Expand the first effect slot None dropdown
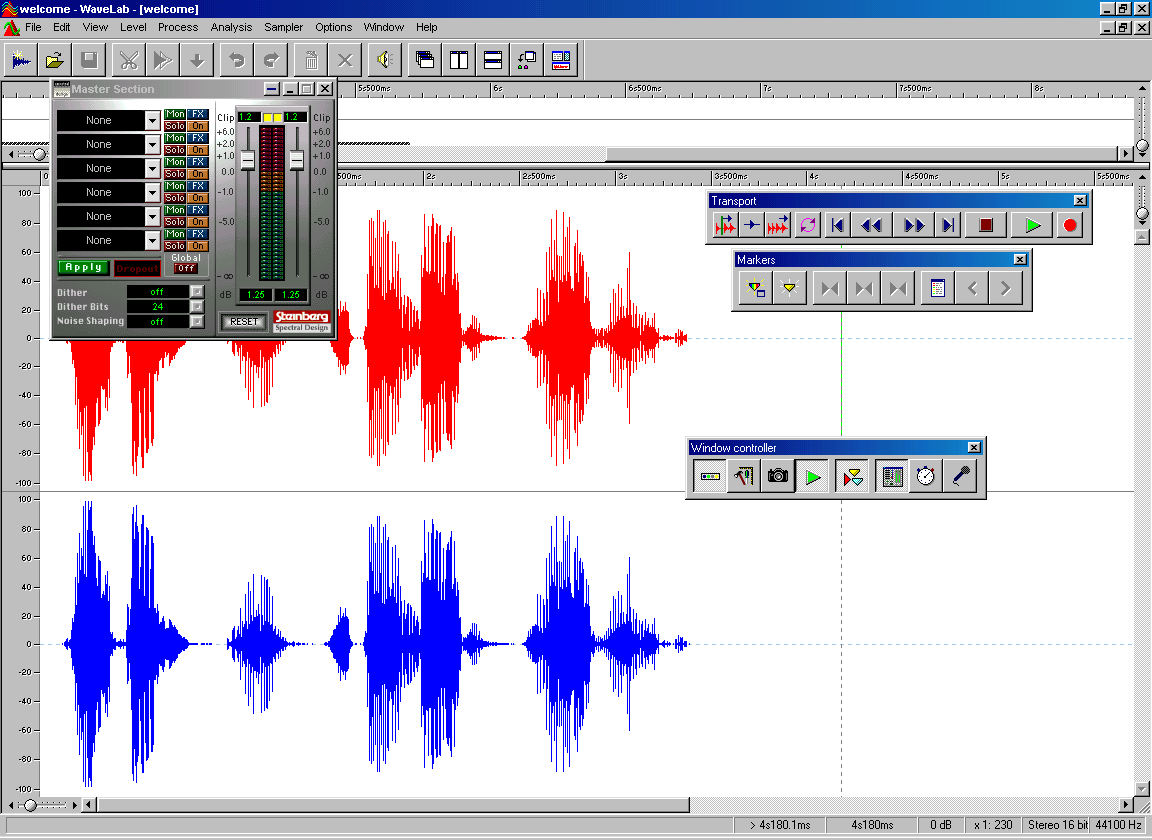 [152, 120]
